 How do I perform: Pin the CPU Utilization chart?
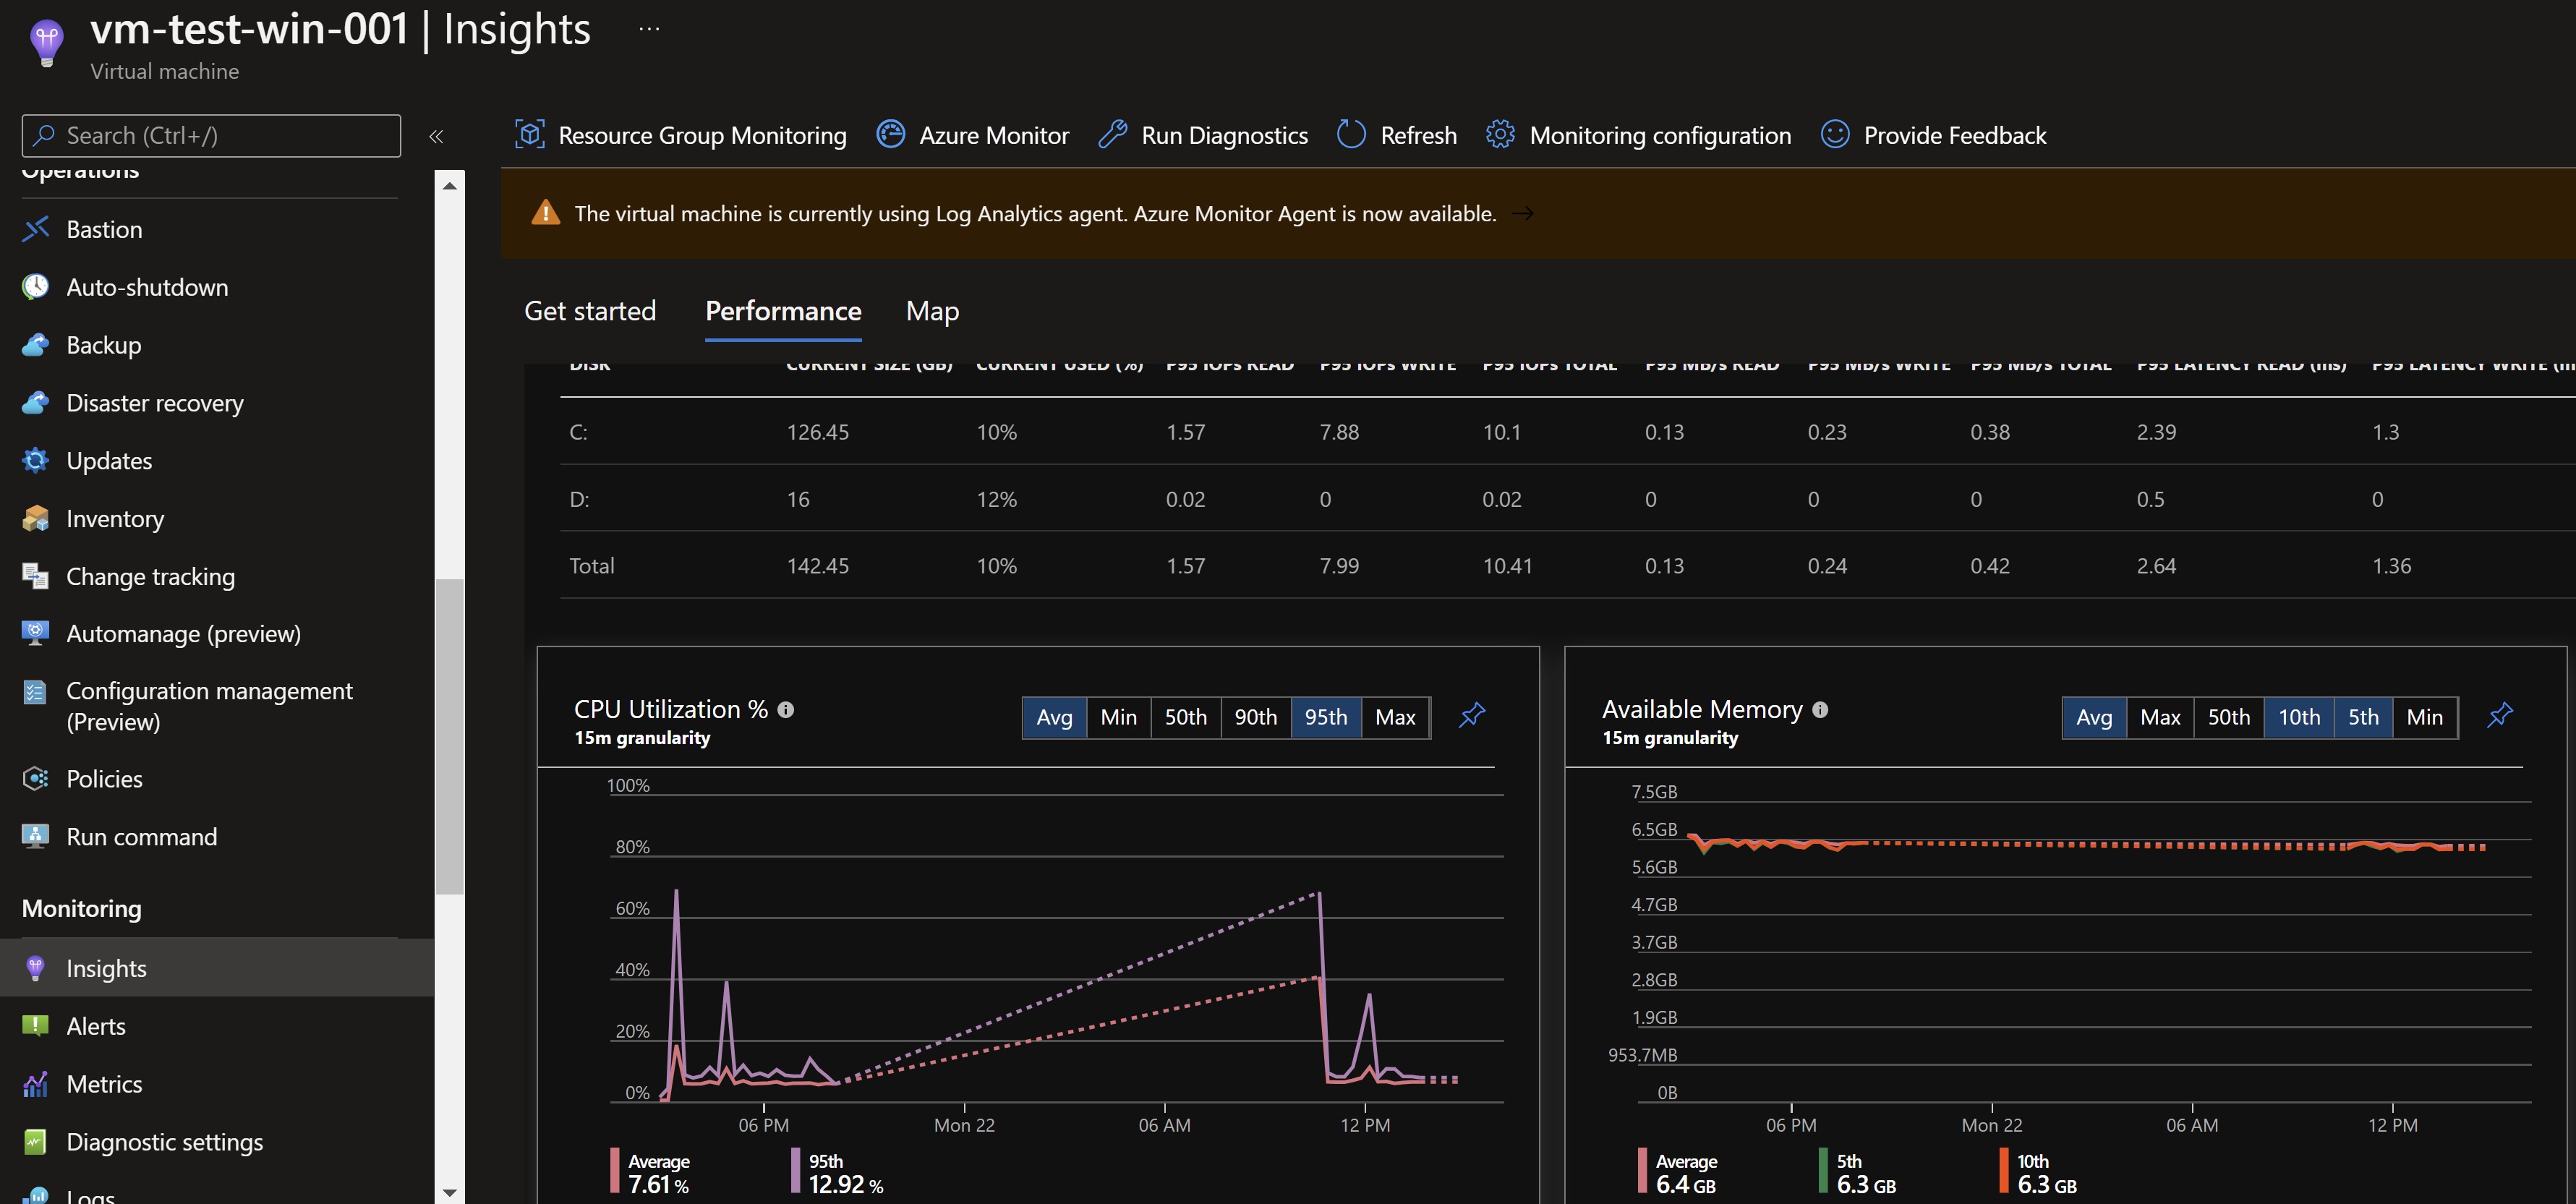click(x=1471, y=715)
